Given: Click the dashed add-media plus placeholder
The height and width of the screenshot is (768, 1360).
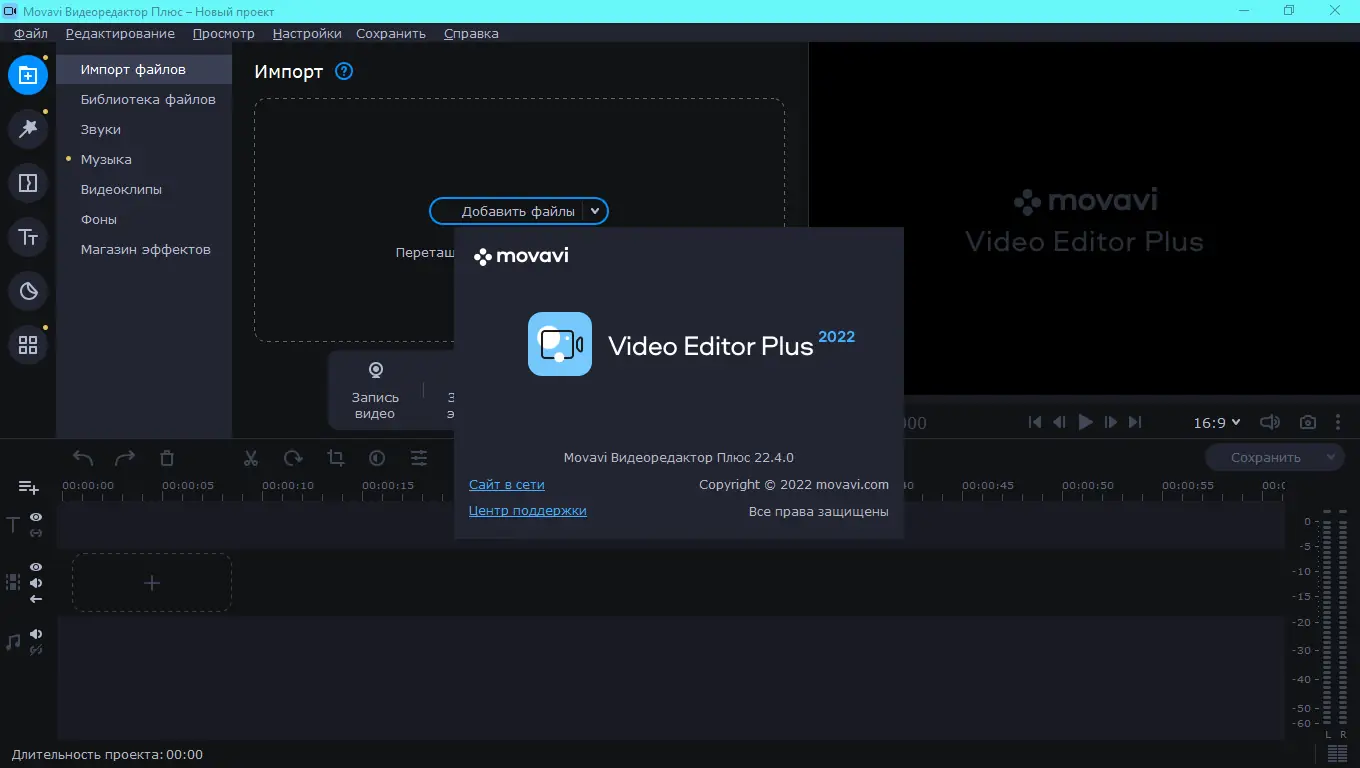Looking at the screenshot, I should click(152, 583).
